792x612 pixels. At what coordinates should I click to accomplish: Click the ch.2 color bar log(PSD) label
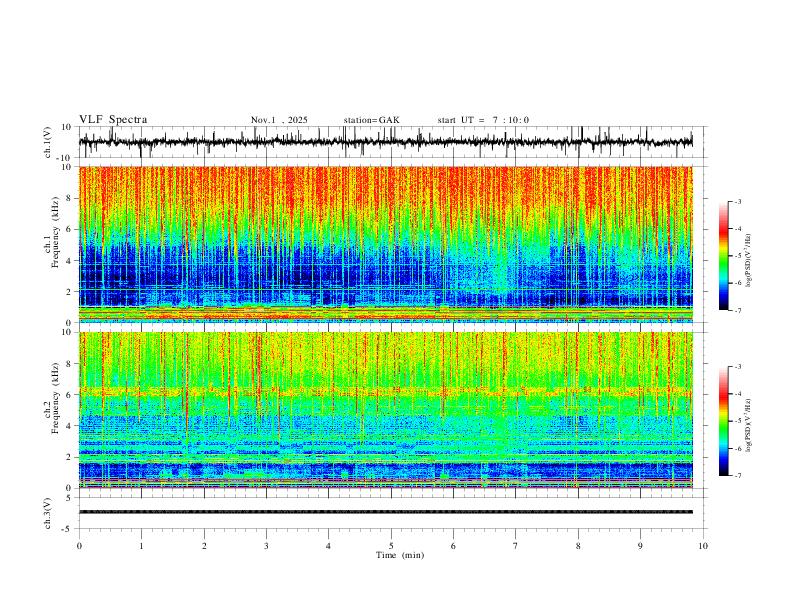(x=748, y=425)
